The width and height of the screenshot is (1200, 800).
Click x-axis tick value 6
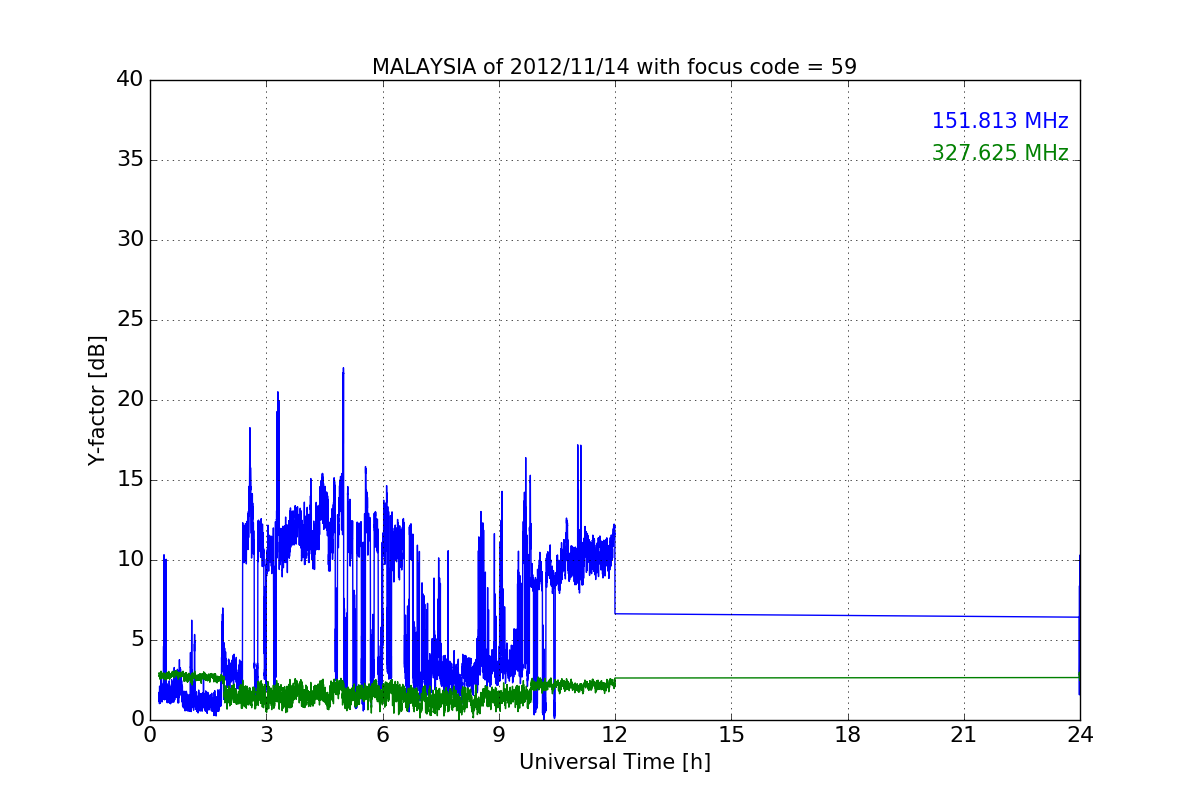coord(382,735)
